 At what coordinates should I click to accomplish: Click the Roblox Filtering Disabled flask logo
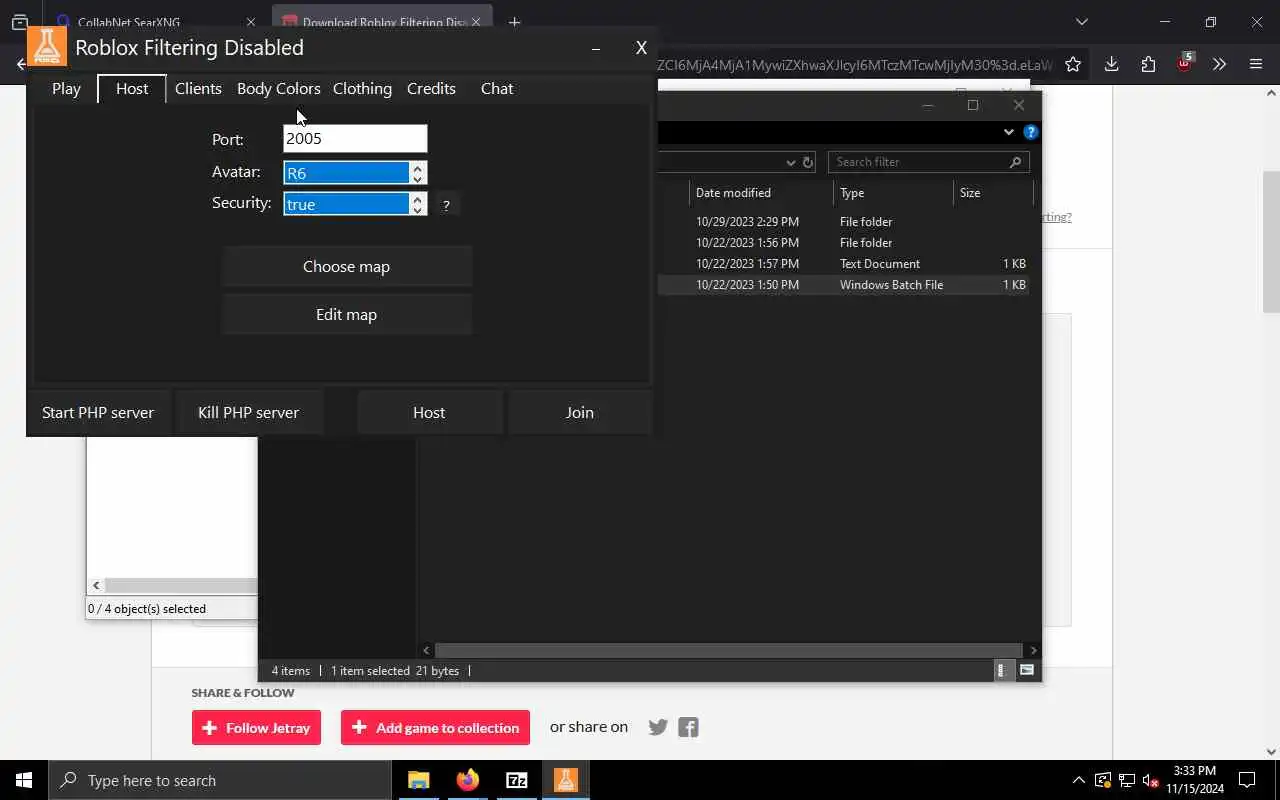(46, 47)
